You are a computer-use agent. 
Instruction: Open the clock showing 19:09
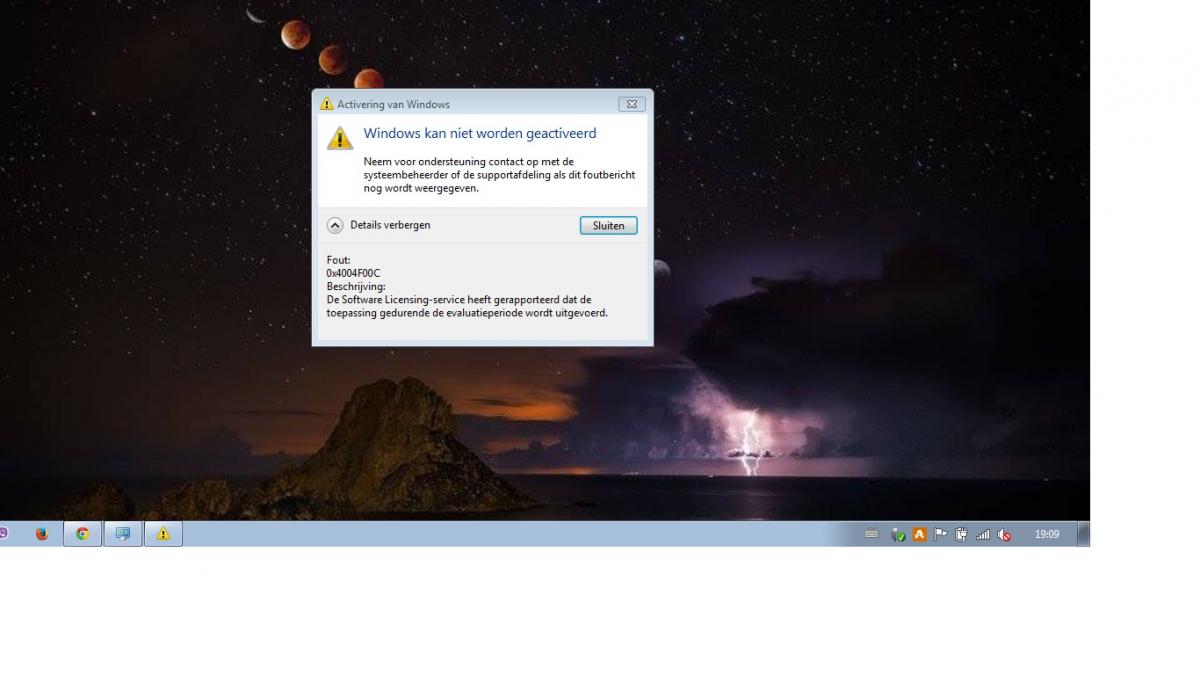[1046, 535]
